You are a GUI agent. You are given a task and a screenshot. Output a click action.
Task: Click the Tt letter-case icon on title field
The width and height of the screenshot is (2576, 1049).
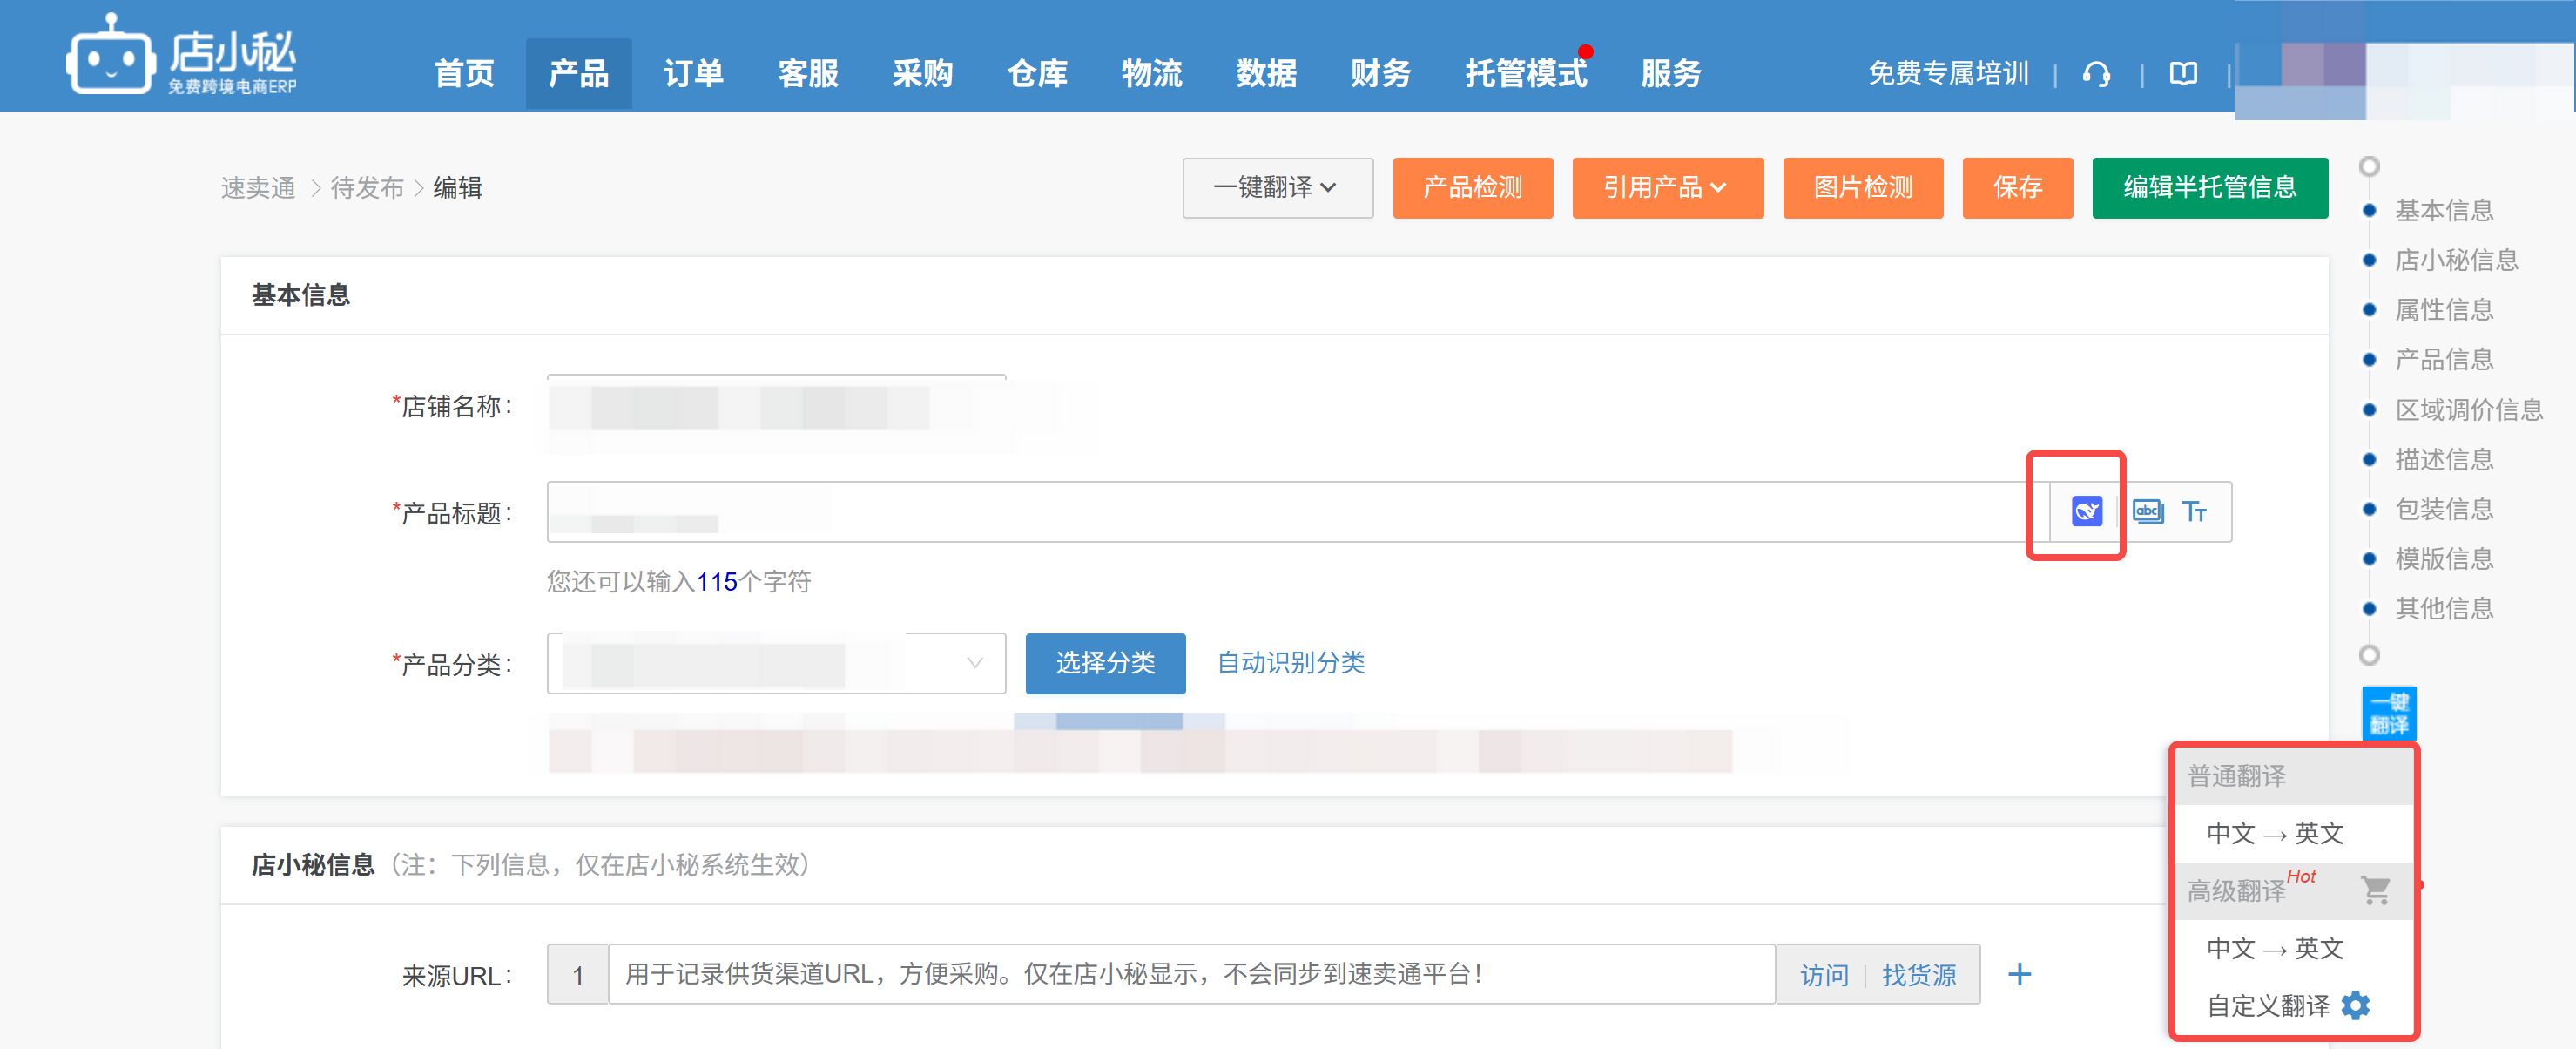click(2196, 511)
